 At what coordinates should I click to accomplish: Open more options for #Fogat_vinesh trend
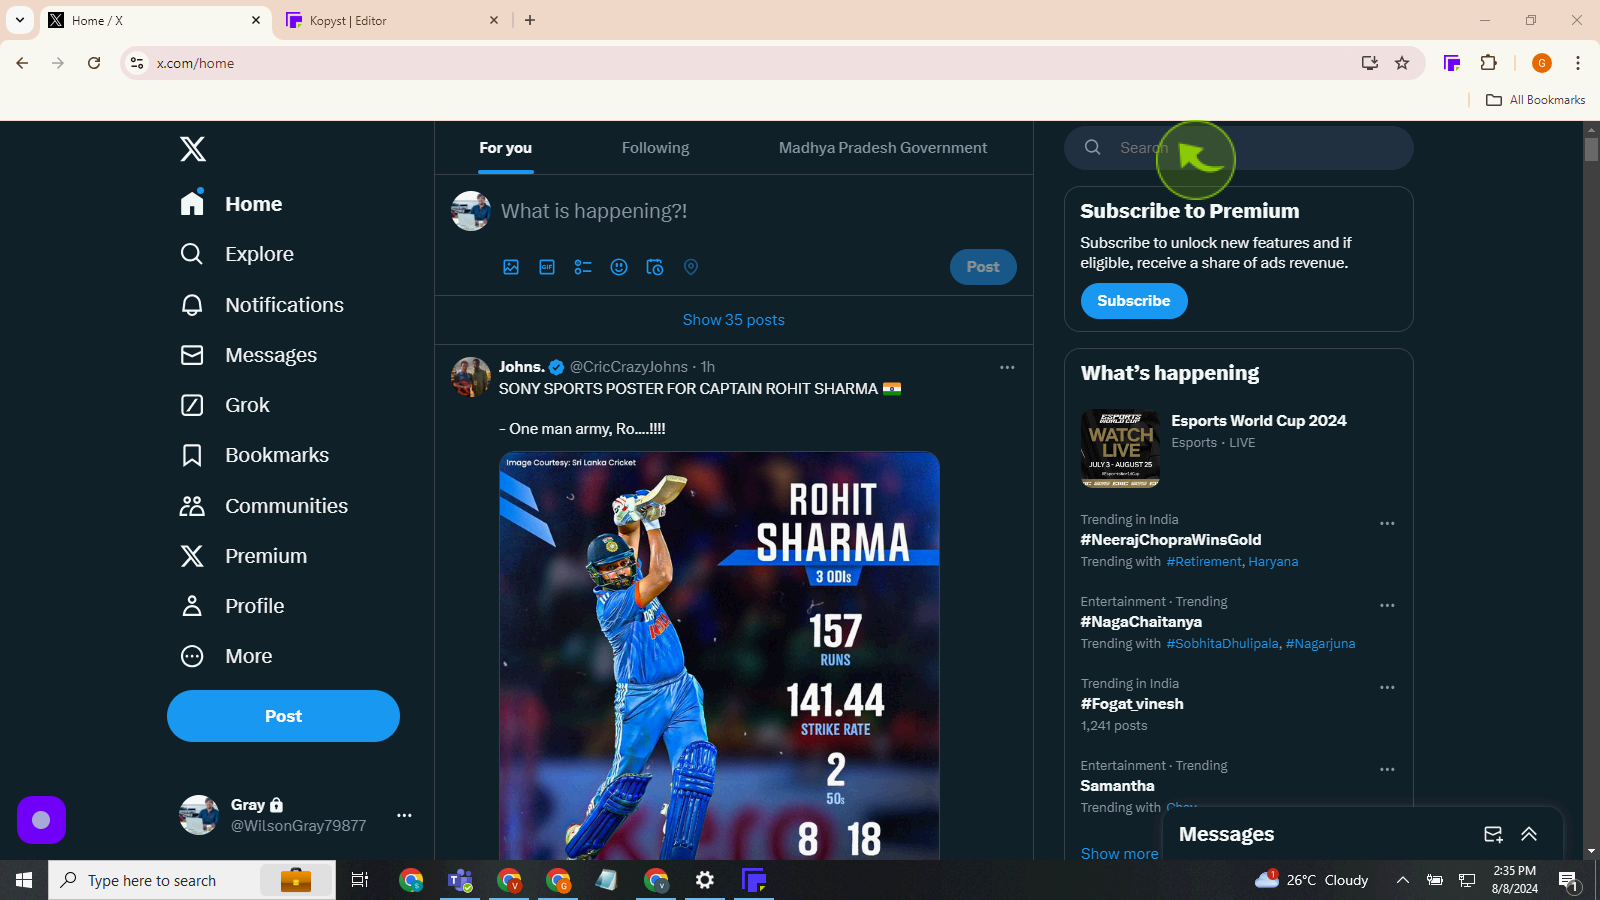1387,688
